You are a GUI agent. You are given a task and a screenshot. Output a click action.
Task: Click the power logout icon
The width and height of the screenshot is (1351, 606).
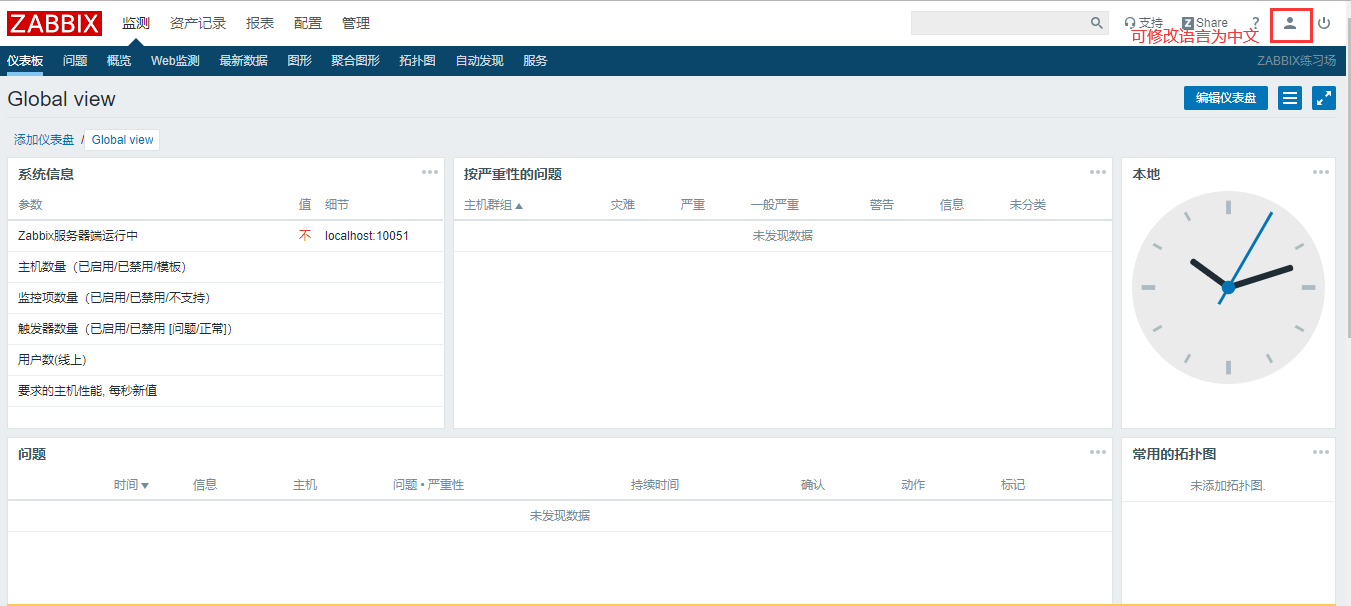(x=1324, y=23)
